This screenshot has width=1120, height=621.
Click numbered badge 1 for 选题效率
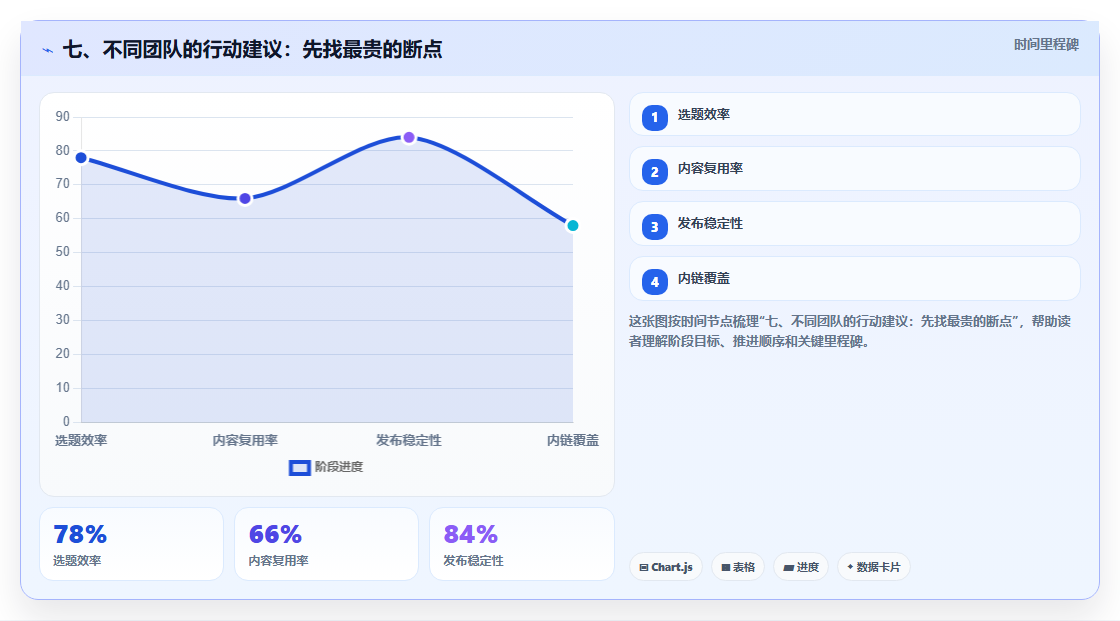[x=654, y=117]
